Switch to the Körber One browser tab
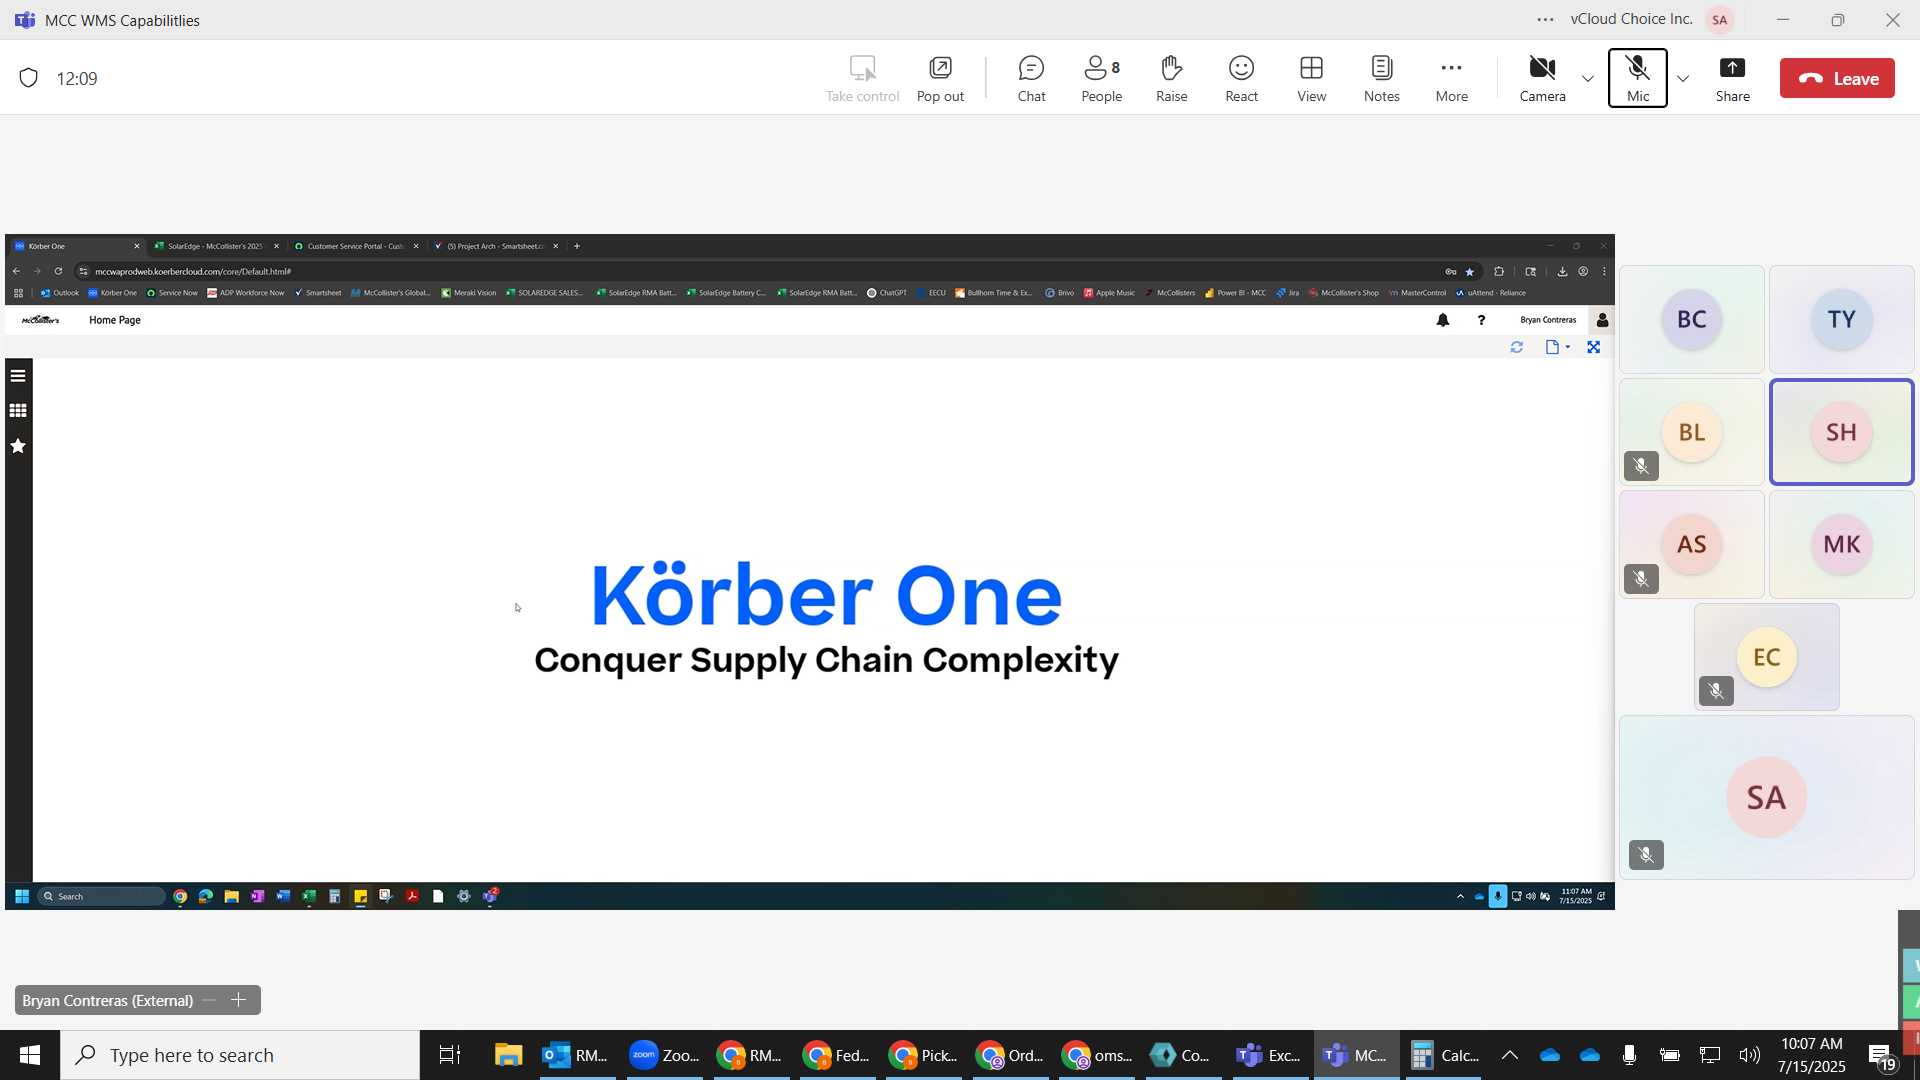This screenshot has width=1920, height=1080. (x=76, y=246)
